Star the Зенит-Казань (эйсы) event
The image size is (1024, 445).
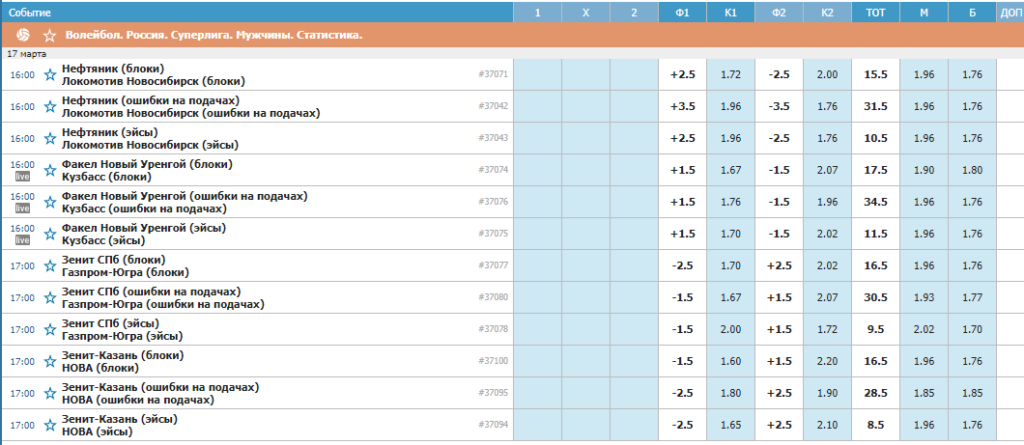click(50, 425)
